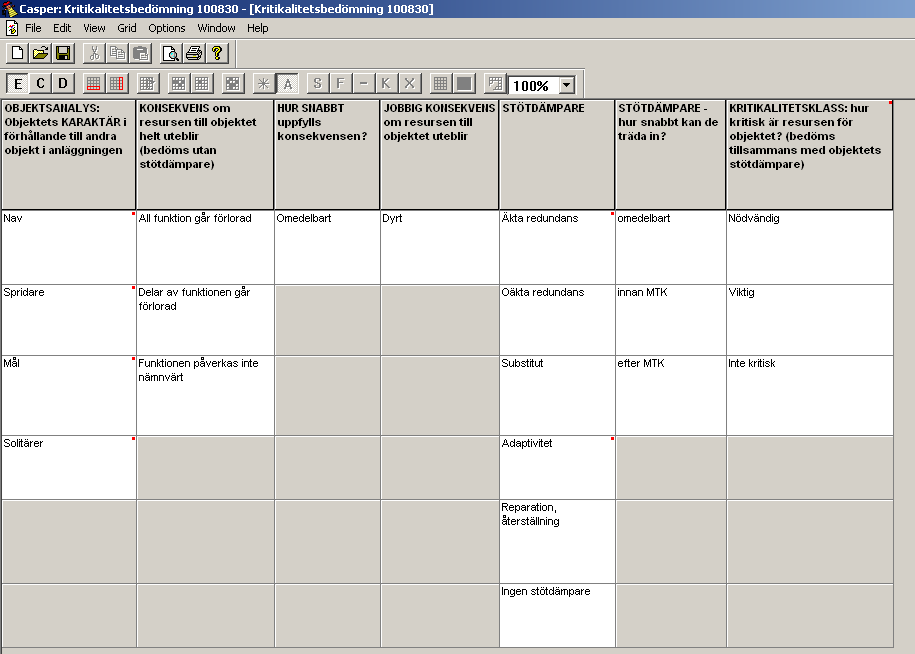Viewport: 915px width, 654px height.
Task: Select the HUR SNABBT column header
Action: [x=327, y=155]
